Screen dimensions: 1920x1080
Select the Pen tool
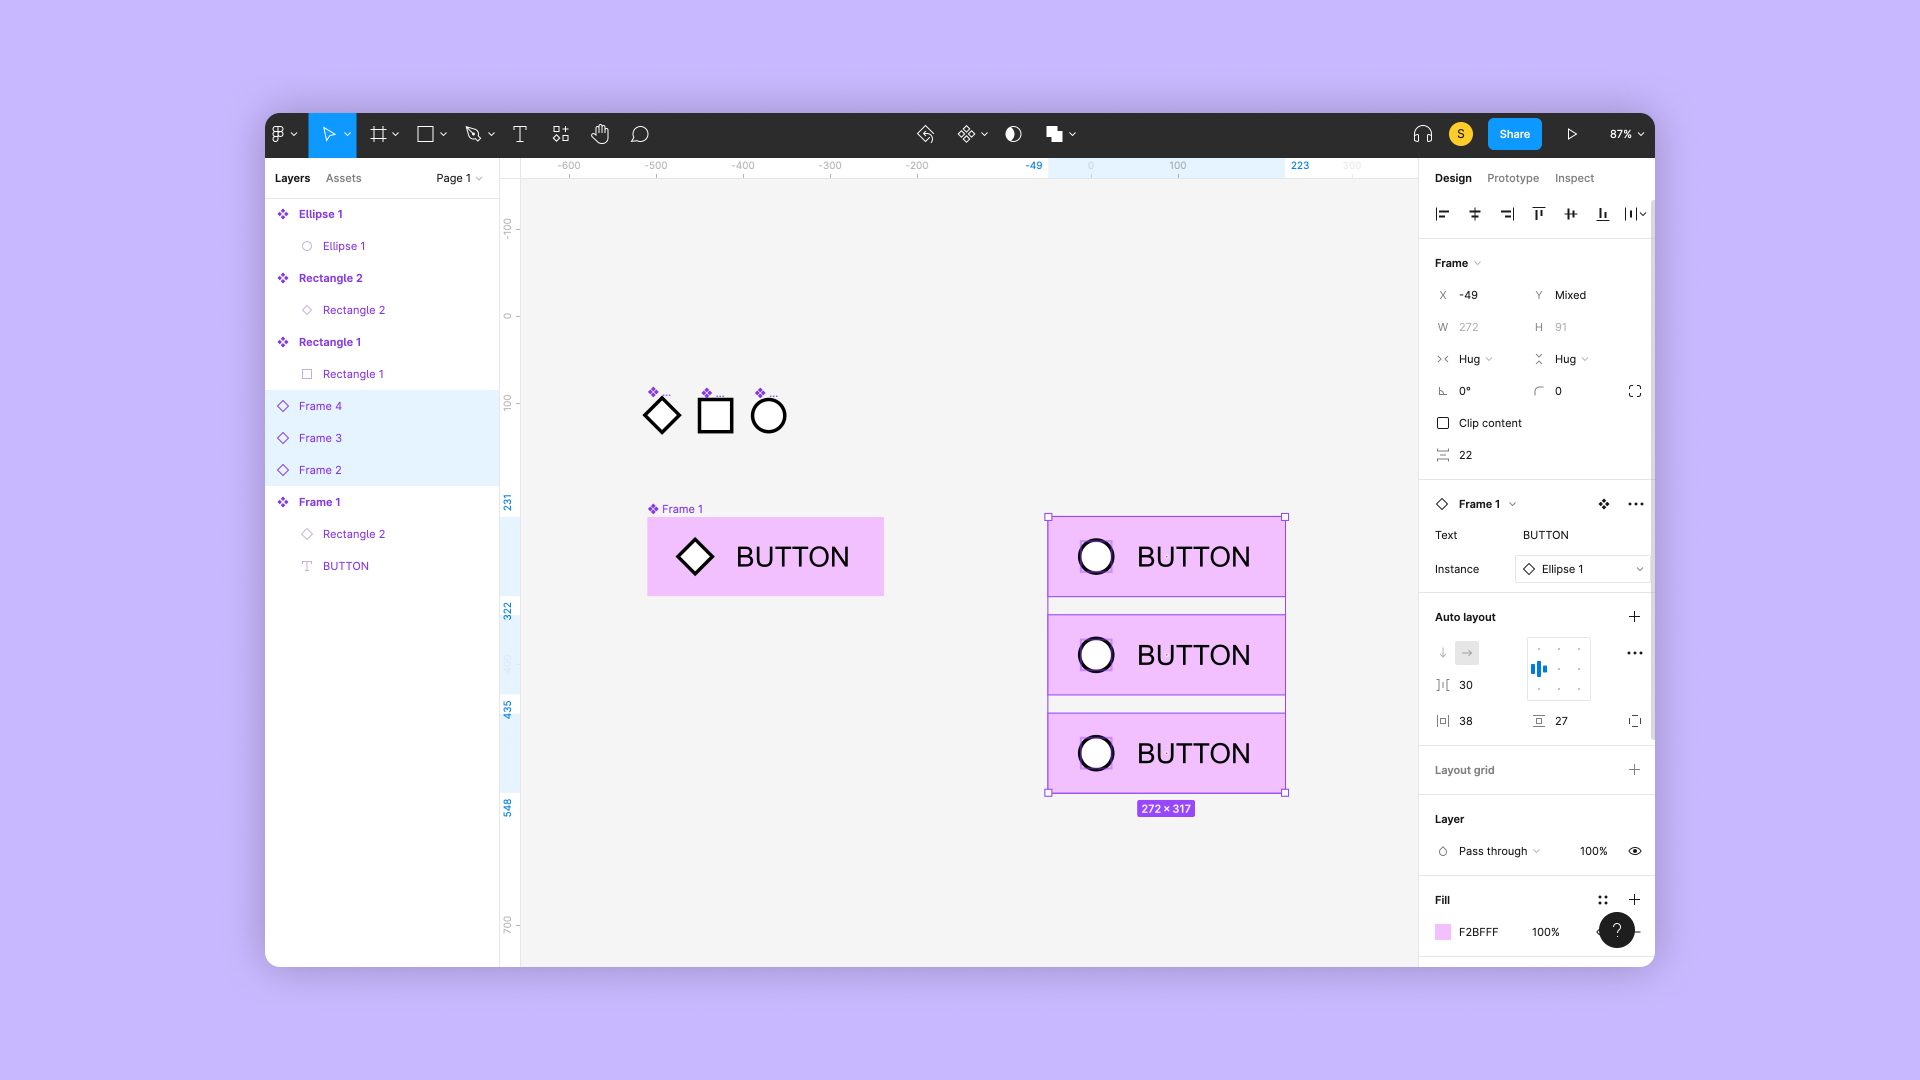[473, 134]
